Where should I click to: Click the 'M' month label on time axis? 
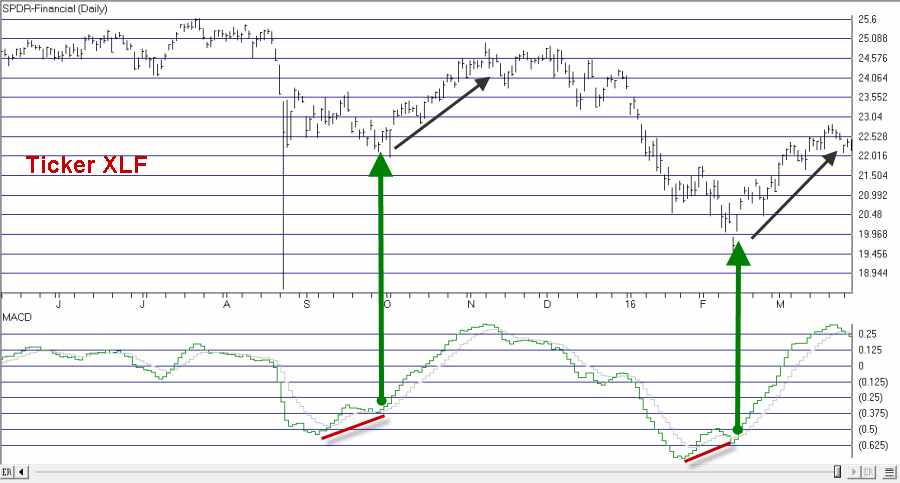pyautogui.click(x=780, y=304)
